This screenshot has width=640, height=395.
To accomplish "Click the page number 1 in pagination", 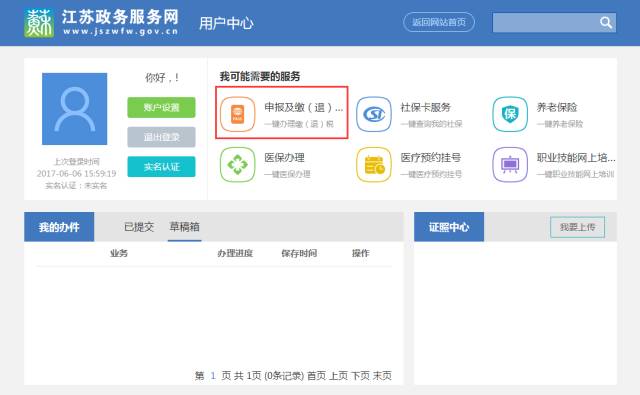I will pos(213,375).
